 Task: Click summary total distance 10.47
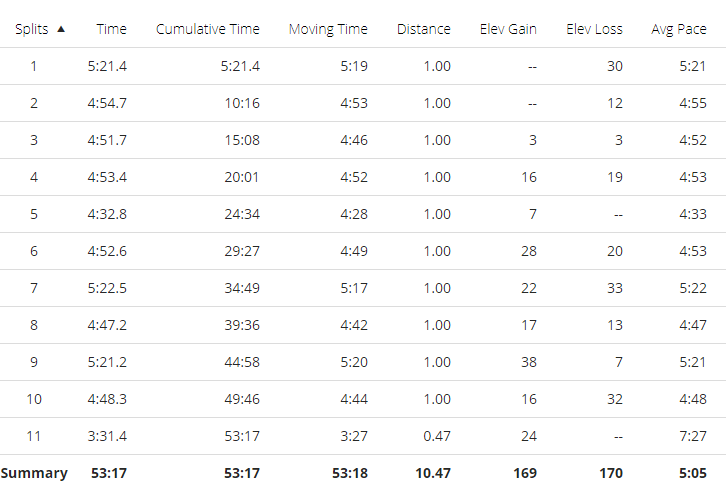click(x=433, y=473)
